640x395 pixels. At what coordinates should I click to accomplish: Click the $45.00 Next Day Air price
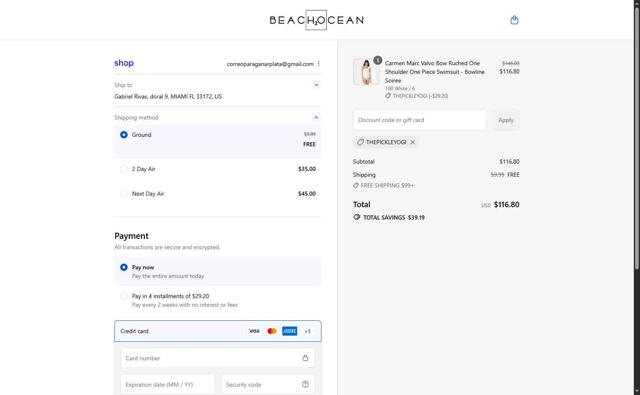pos(307,193)
